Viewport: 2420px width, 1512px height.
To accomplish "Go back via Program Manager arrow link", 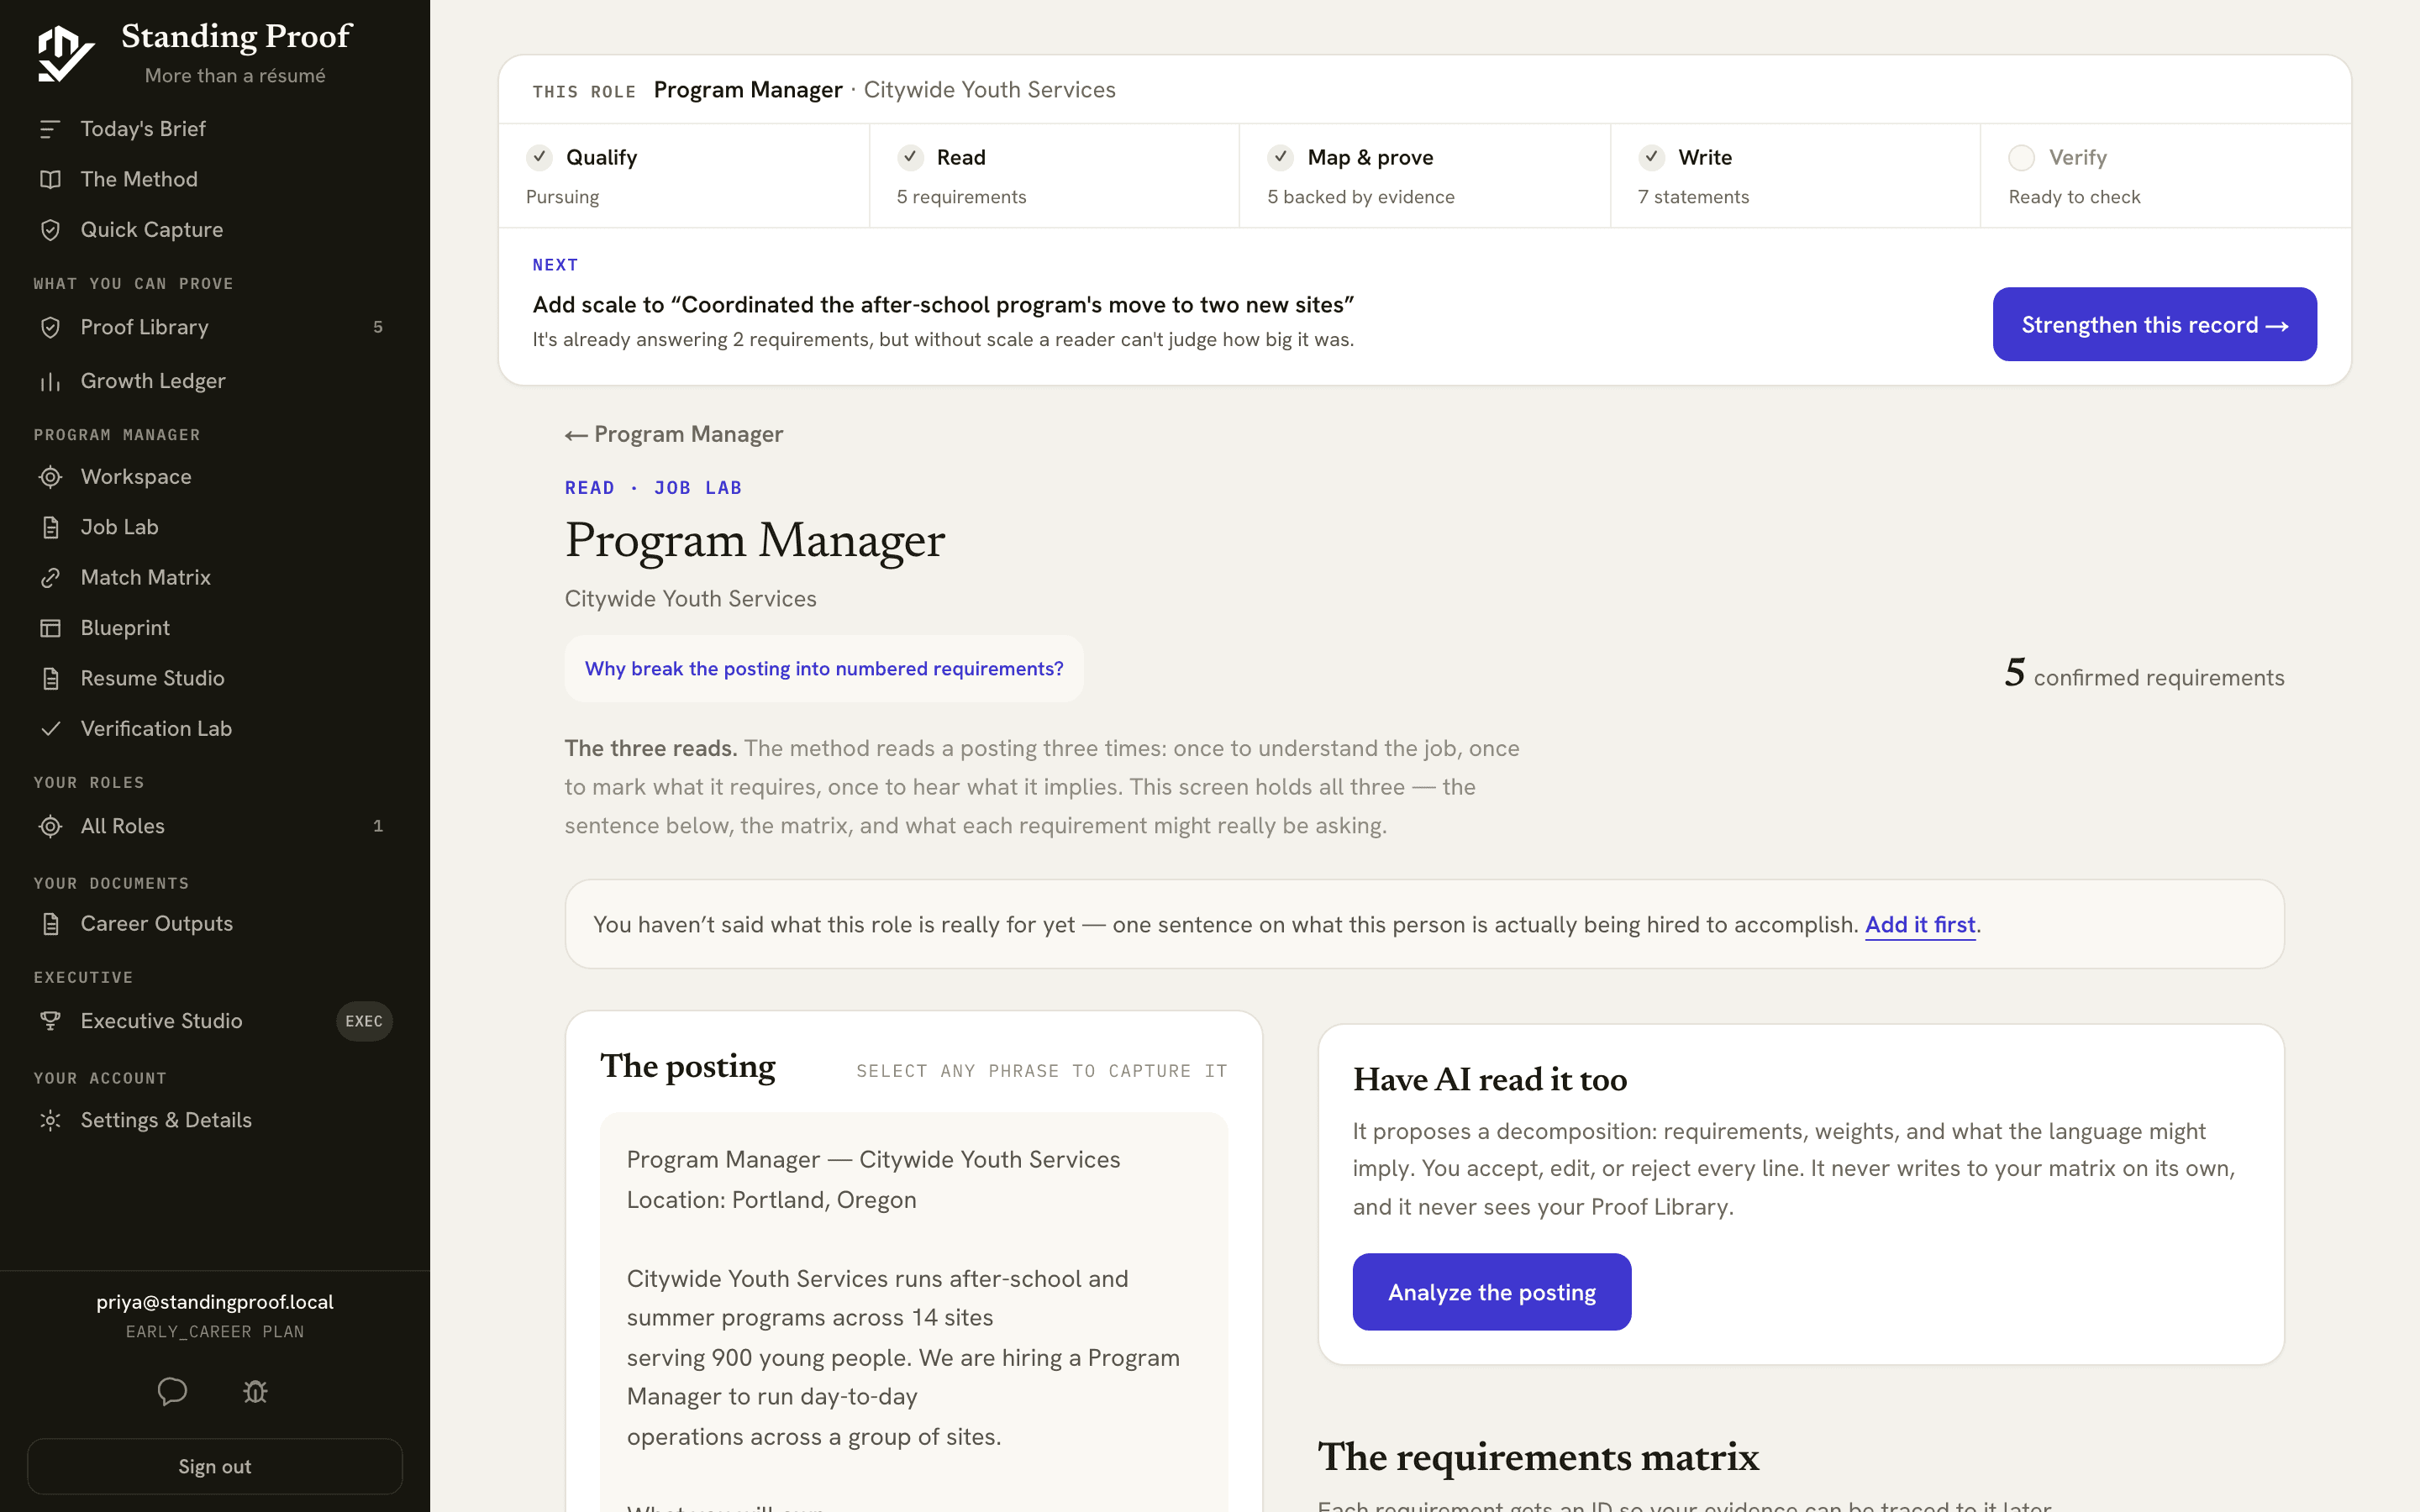I will pos(674,434).
